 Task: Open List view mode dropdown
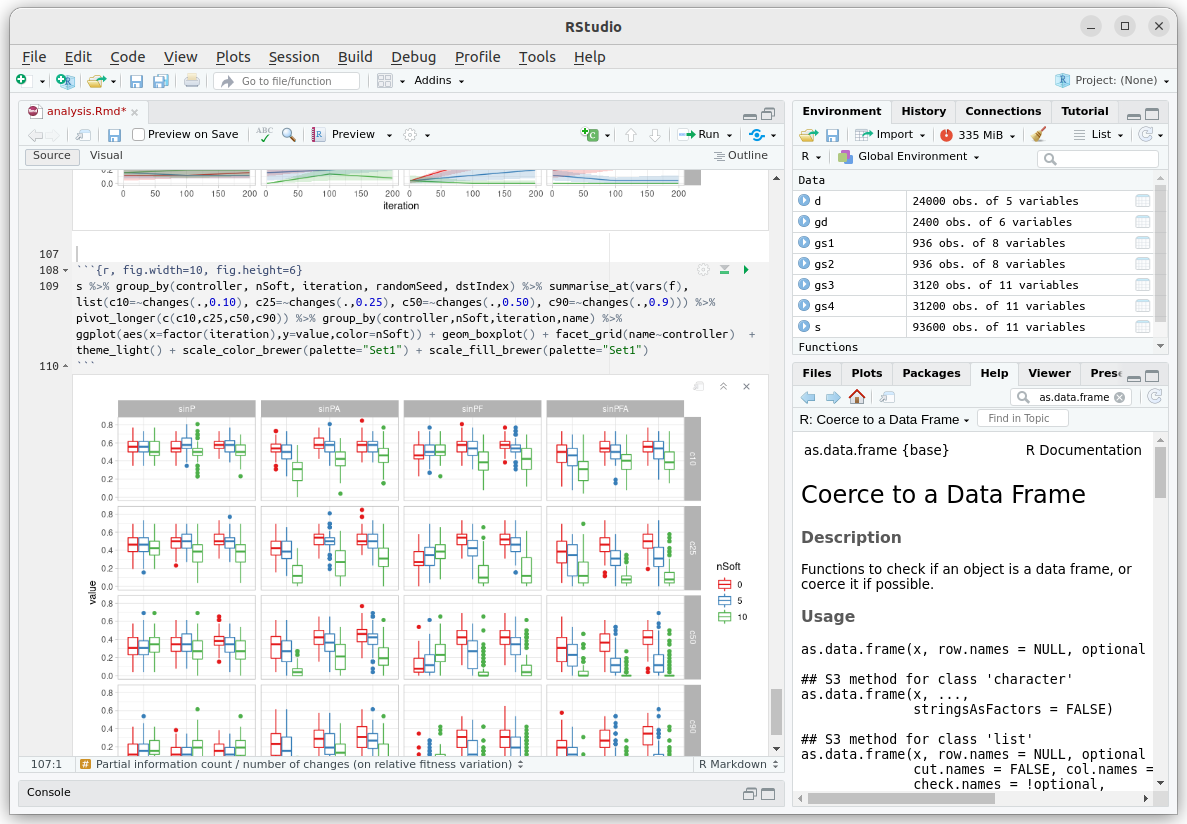click(1098, 134)
